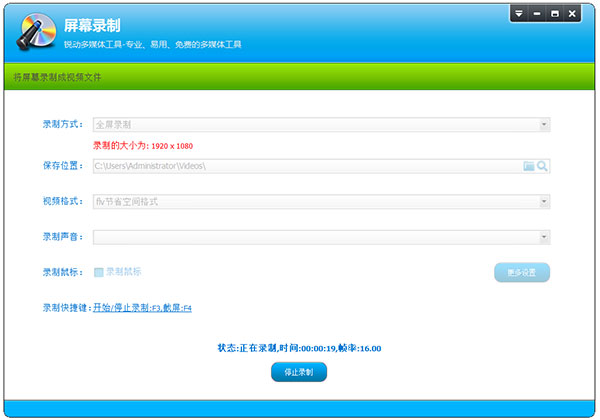Viewport: 600px width, 420px height.
Task: Click the 屏幕录制 title text
Action: [x=92, y=26]
